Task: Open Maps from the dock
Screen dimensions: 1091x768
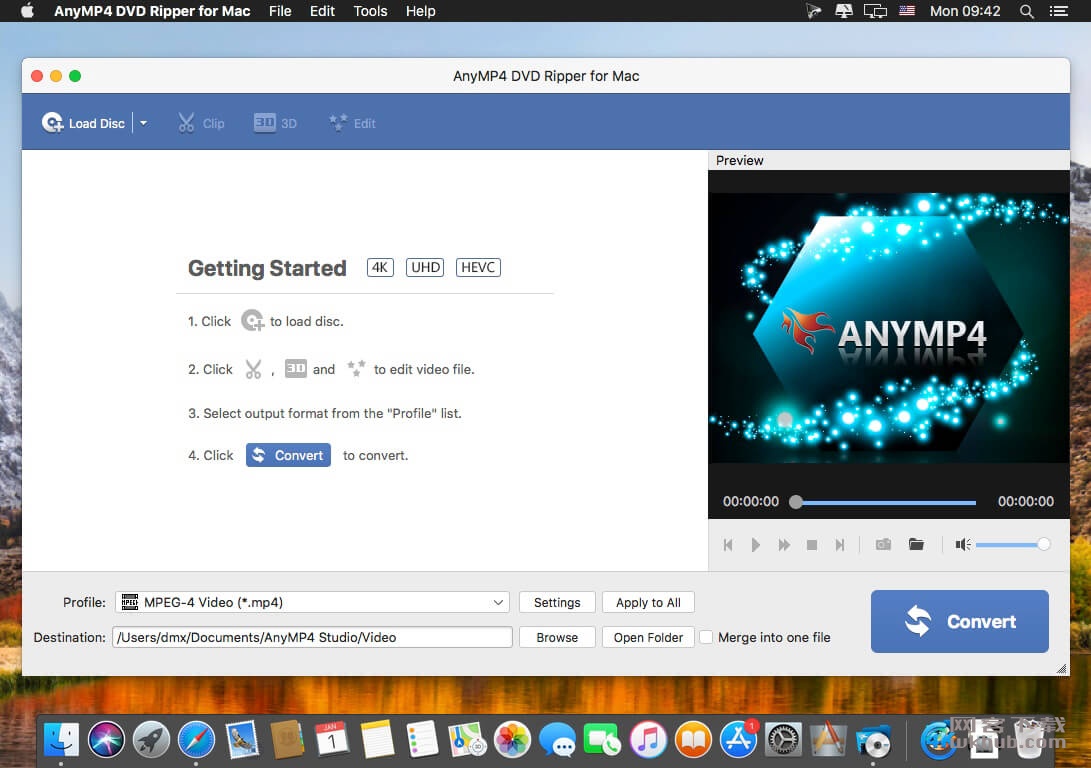Action: tap(468, 739)
